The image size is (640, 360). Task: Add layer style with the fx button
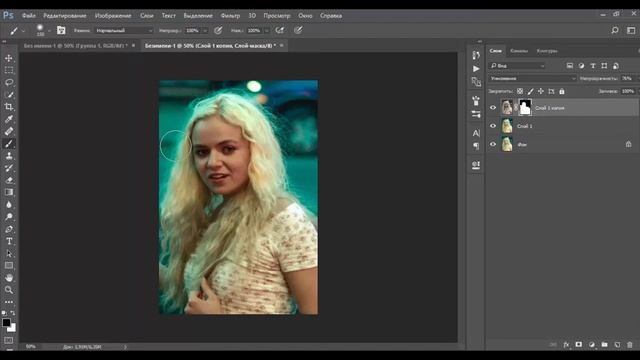click(x=566, y=345)
